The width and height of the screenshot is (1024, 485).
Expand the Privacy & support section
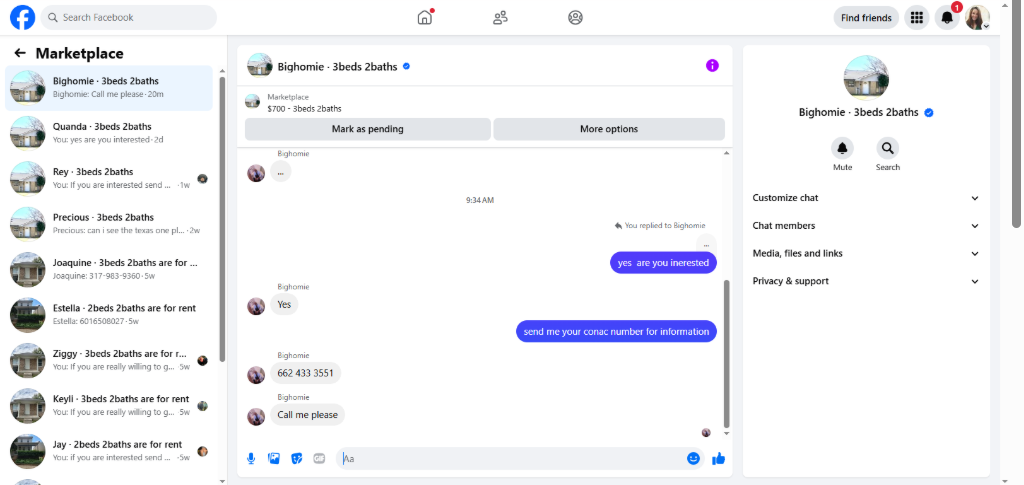tap(866, 281)
